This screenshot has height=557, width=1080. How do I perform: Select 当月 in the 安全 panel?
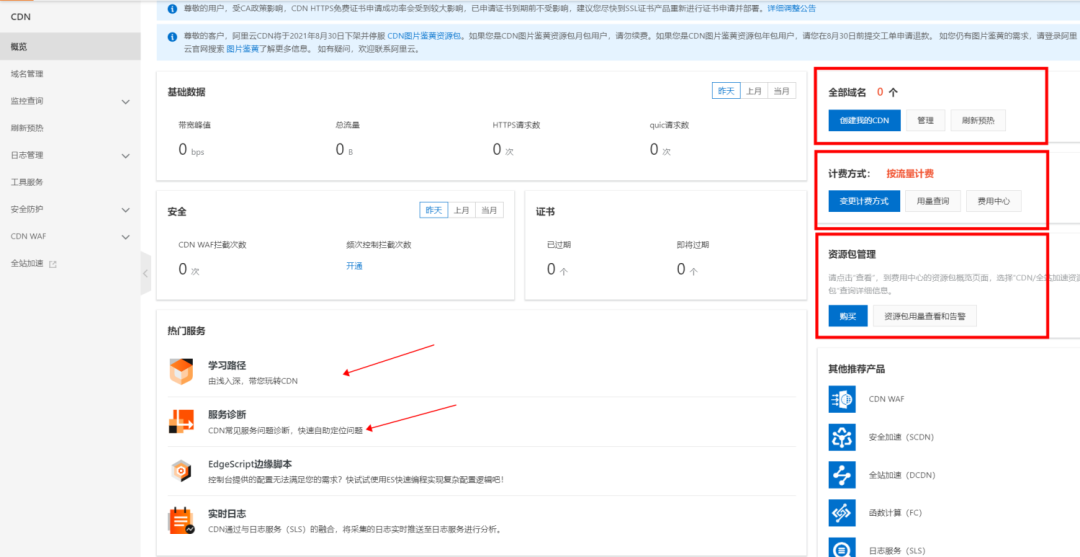pos(490,210)
